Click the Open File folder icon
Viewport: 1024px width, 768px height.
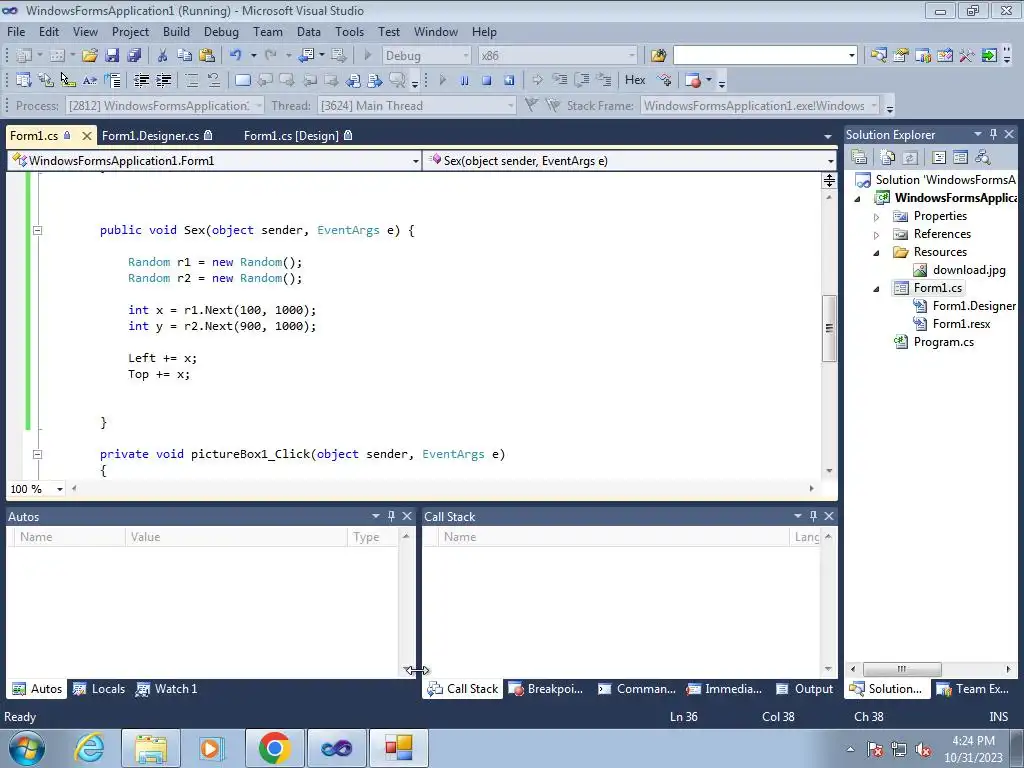pyautogui.click(x=89, y=56)
